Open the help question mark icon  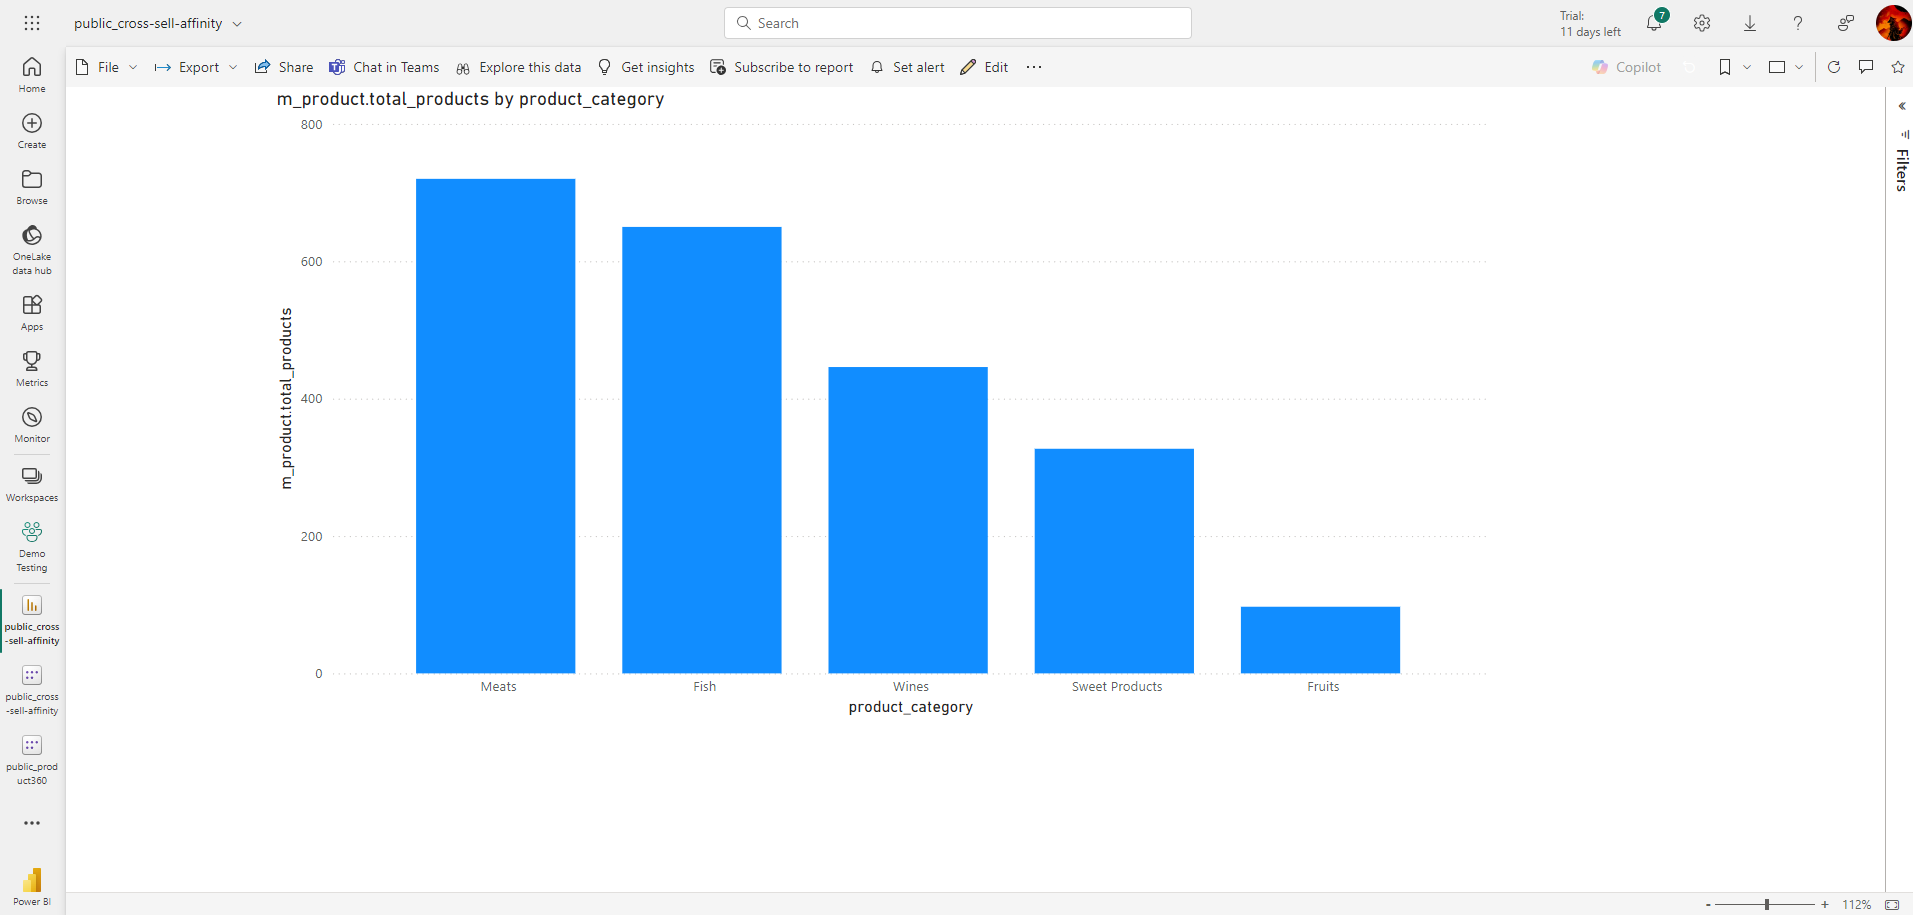click(x=1798, y=23)
